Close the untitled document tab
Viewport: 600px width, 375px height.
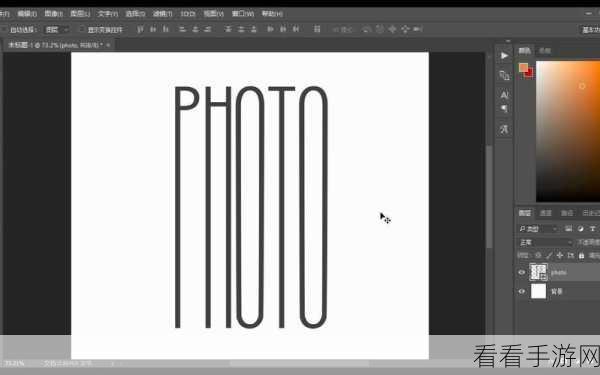[x=108, y=45]
